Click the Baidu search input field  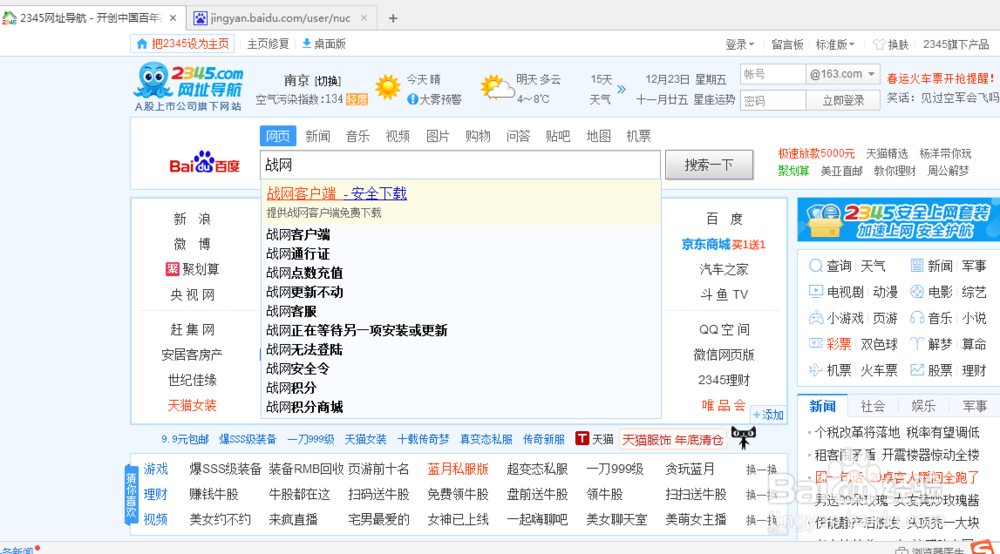pyautogui.click(x=460, y=165)
